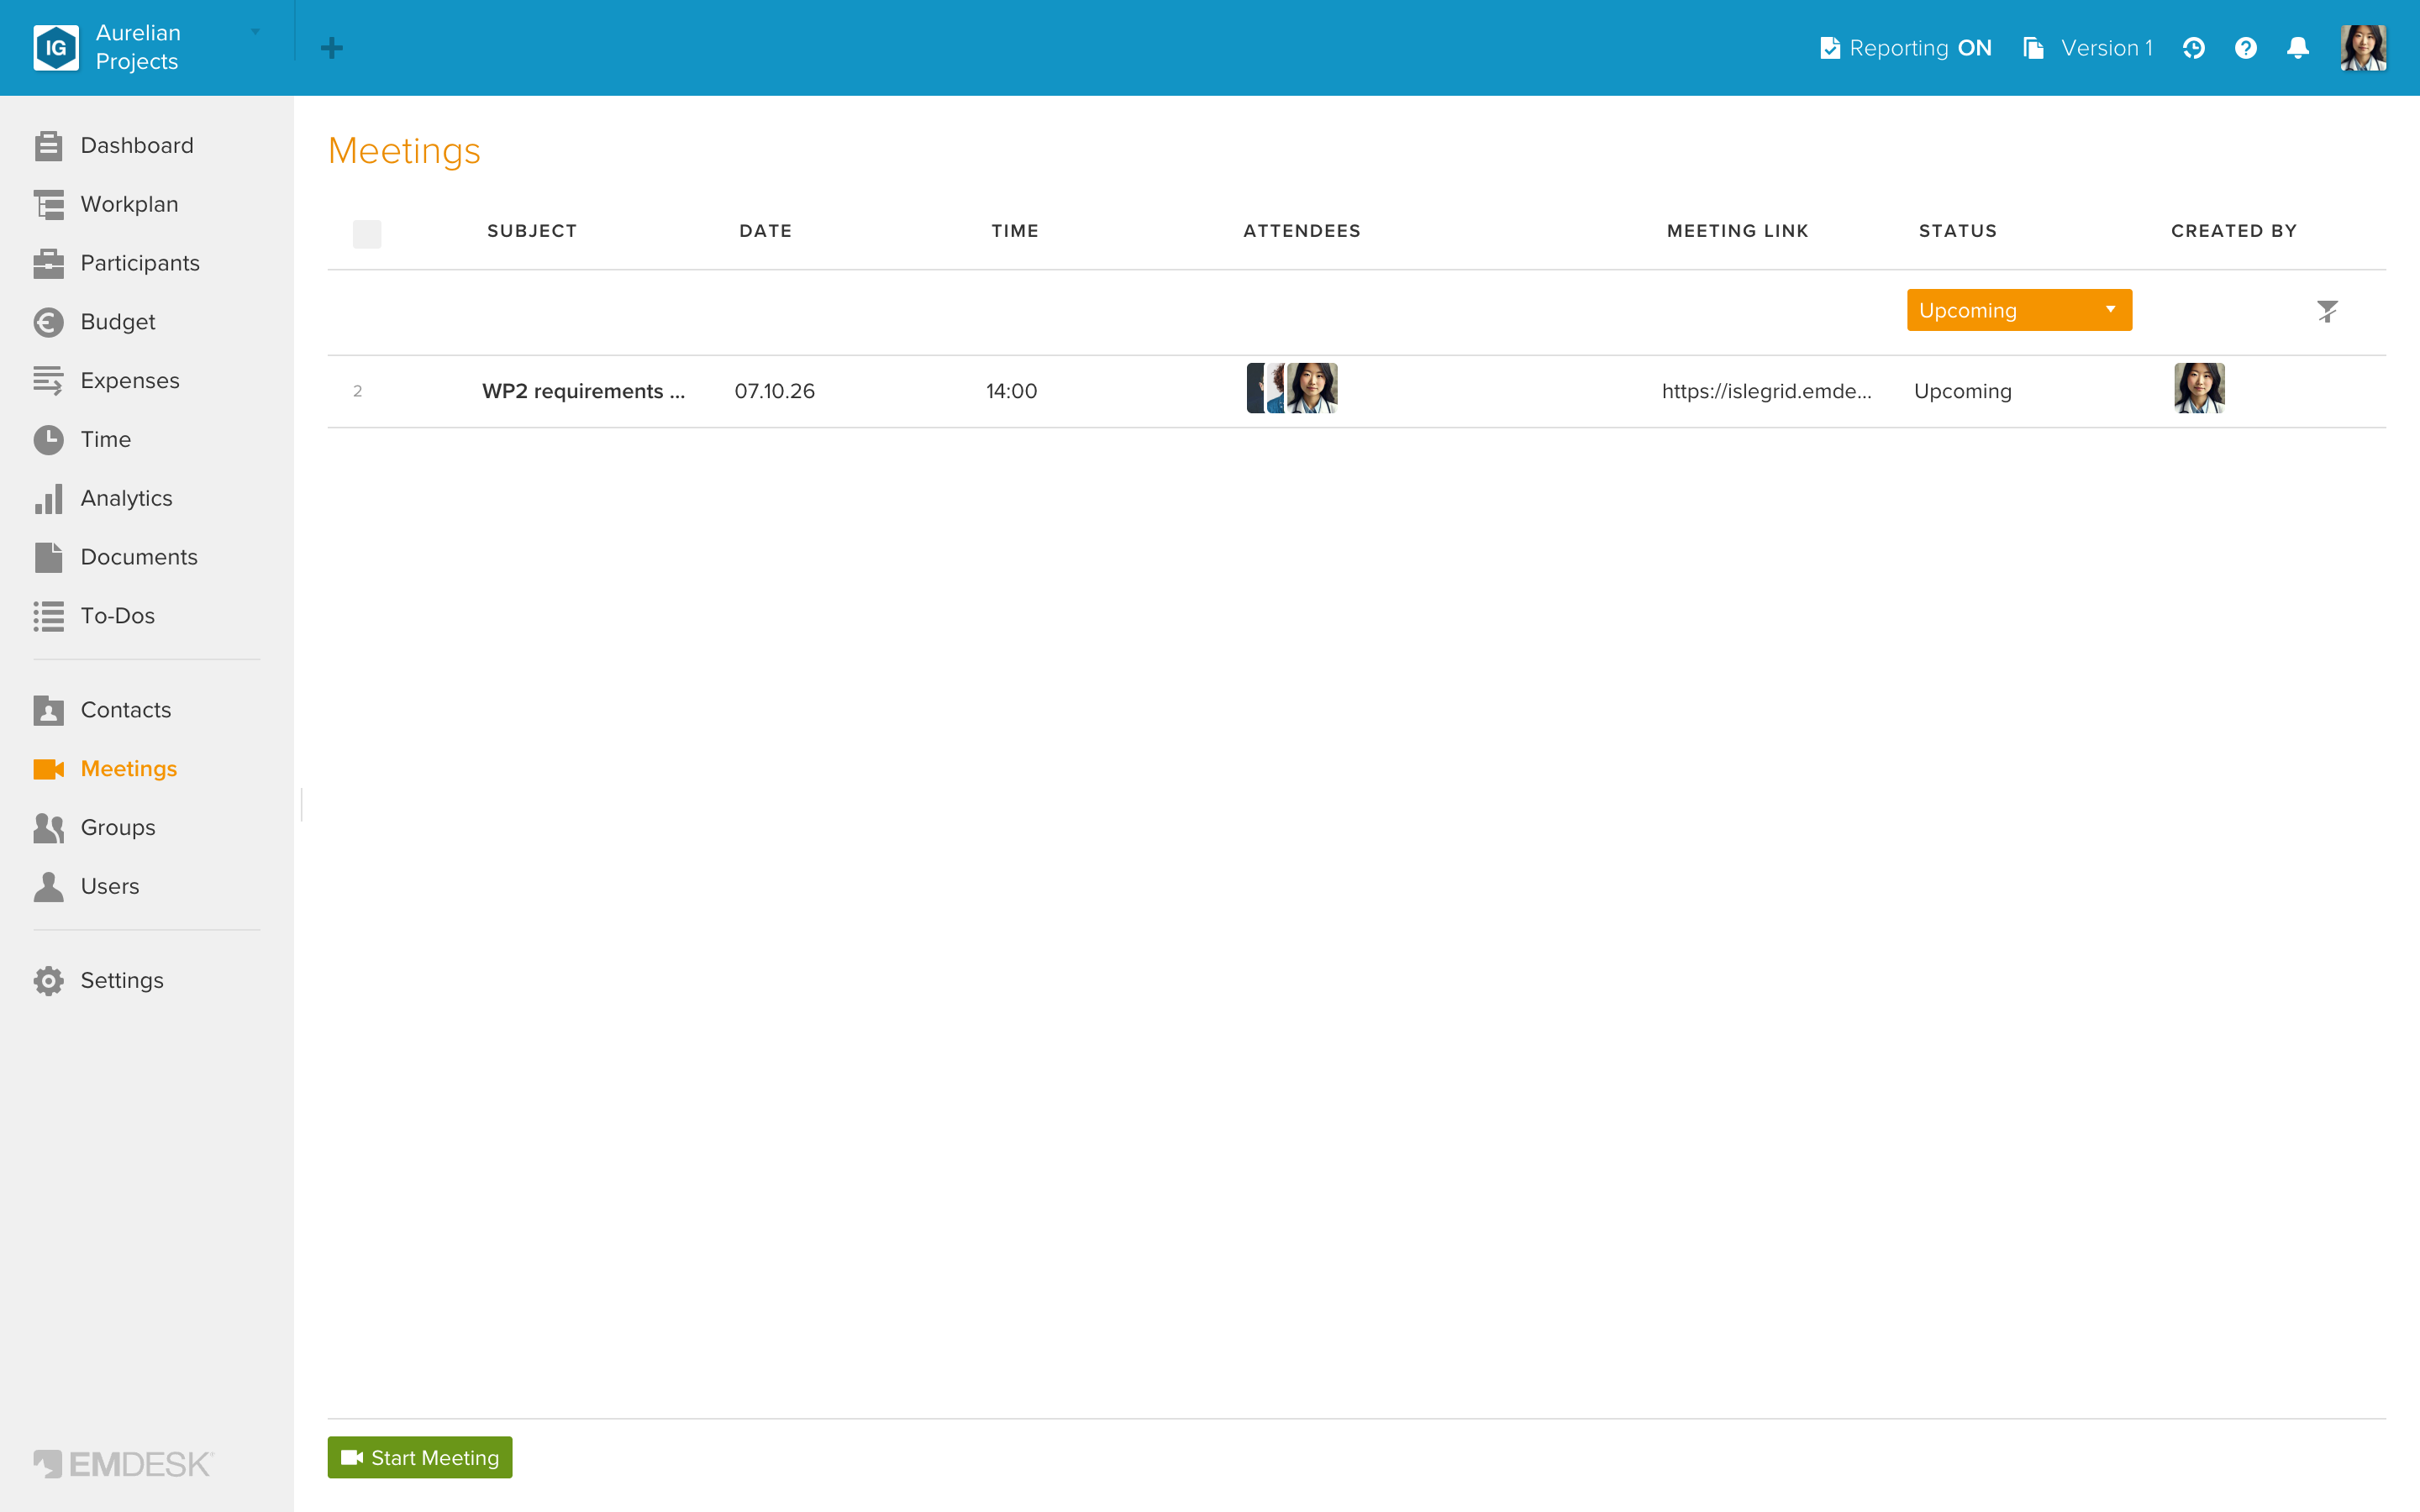Open the Workplan sidebar icon
The width and height of the screenshot is (2420, 1512).
48,205
